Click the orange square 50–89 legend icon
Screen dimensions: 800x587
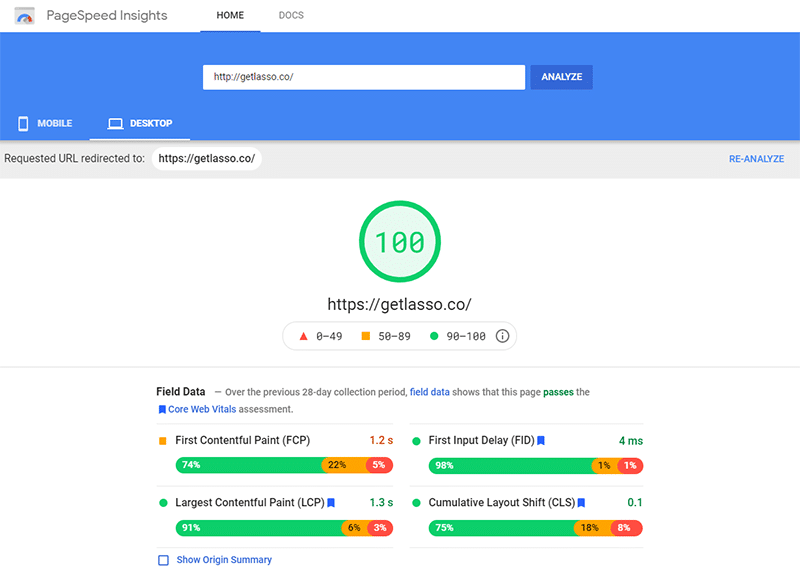[x=365, y=336]
